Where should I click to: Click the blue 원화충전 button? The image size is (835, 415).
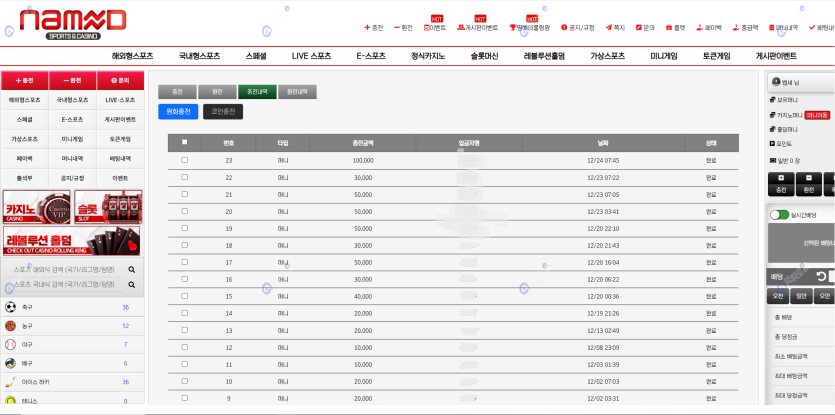tap(178, 111)
